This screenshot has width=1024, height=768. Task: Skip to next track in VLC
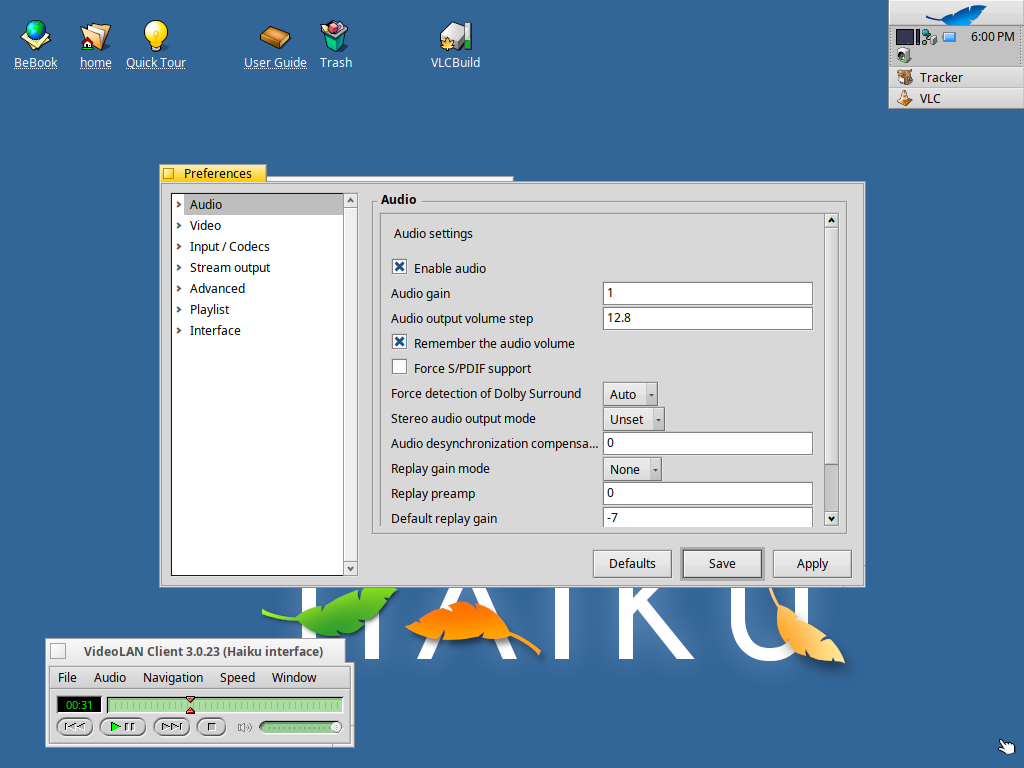pyautogui.click(x=172, y=727)
